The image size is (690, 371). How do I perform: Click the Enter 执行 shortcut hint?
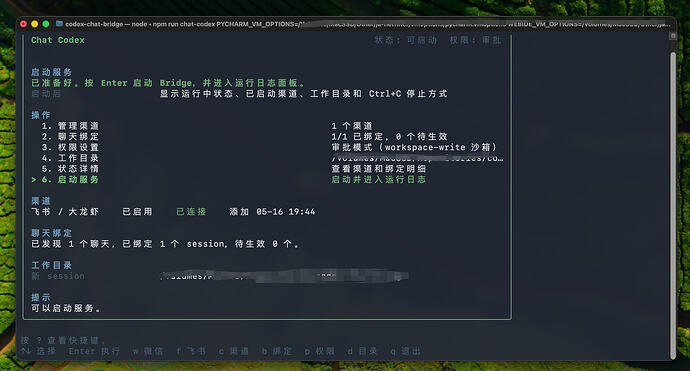94,351
